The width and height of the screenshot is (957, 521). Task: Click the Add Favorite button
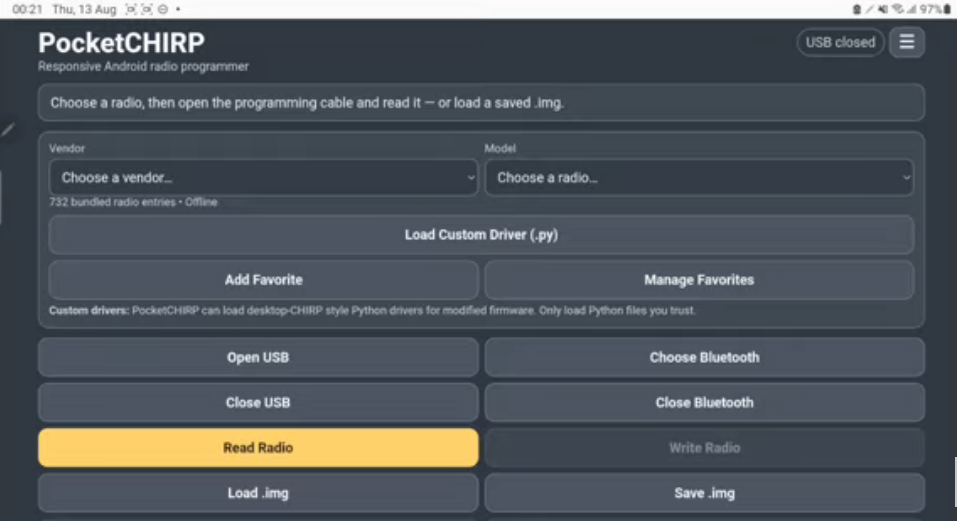click(263, 280)
